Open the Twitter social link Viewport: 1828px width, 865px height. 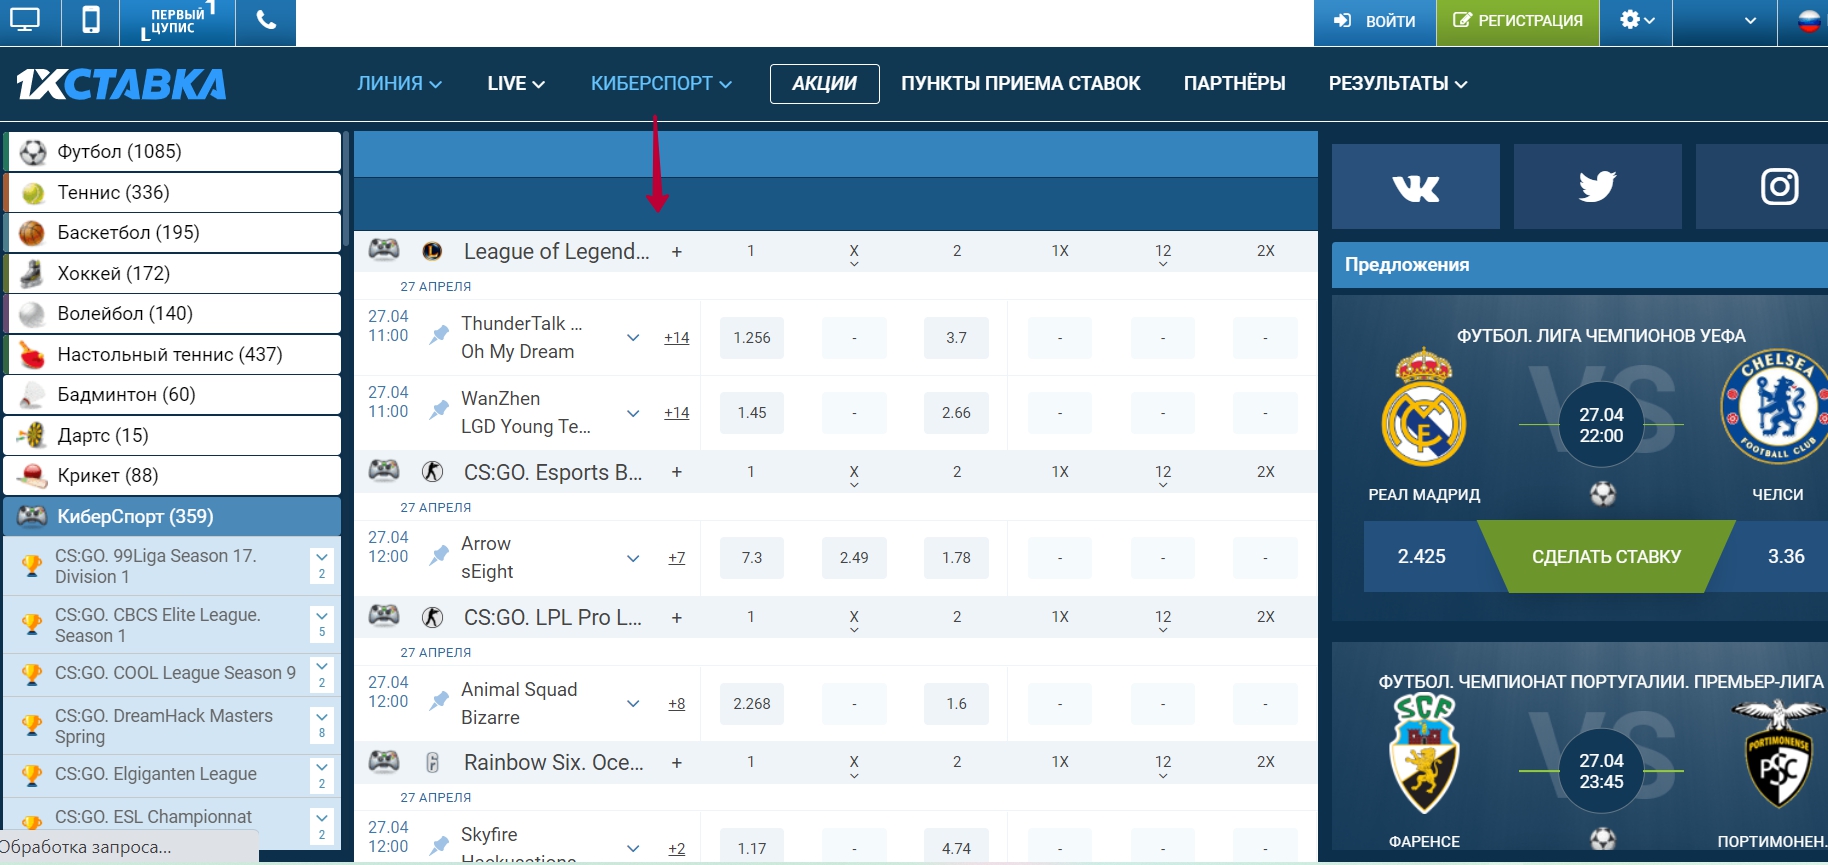pyautogui.click(x=1597, y=187)
